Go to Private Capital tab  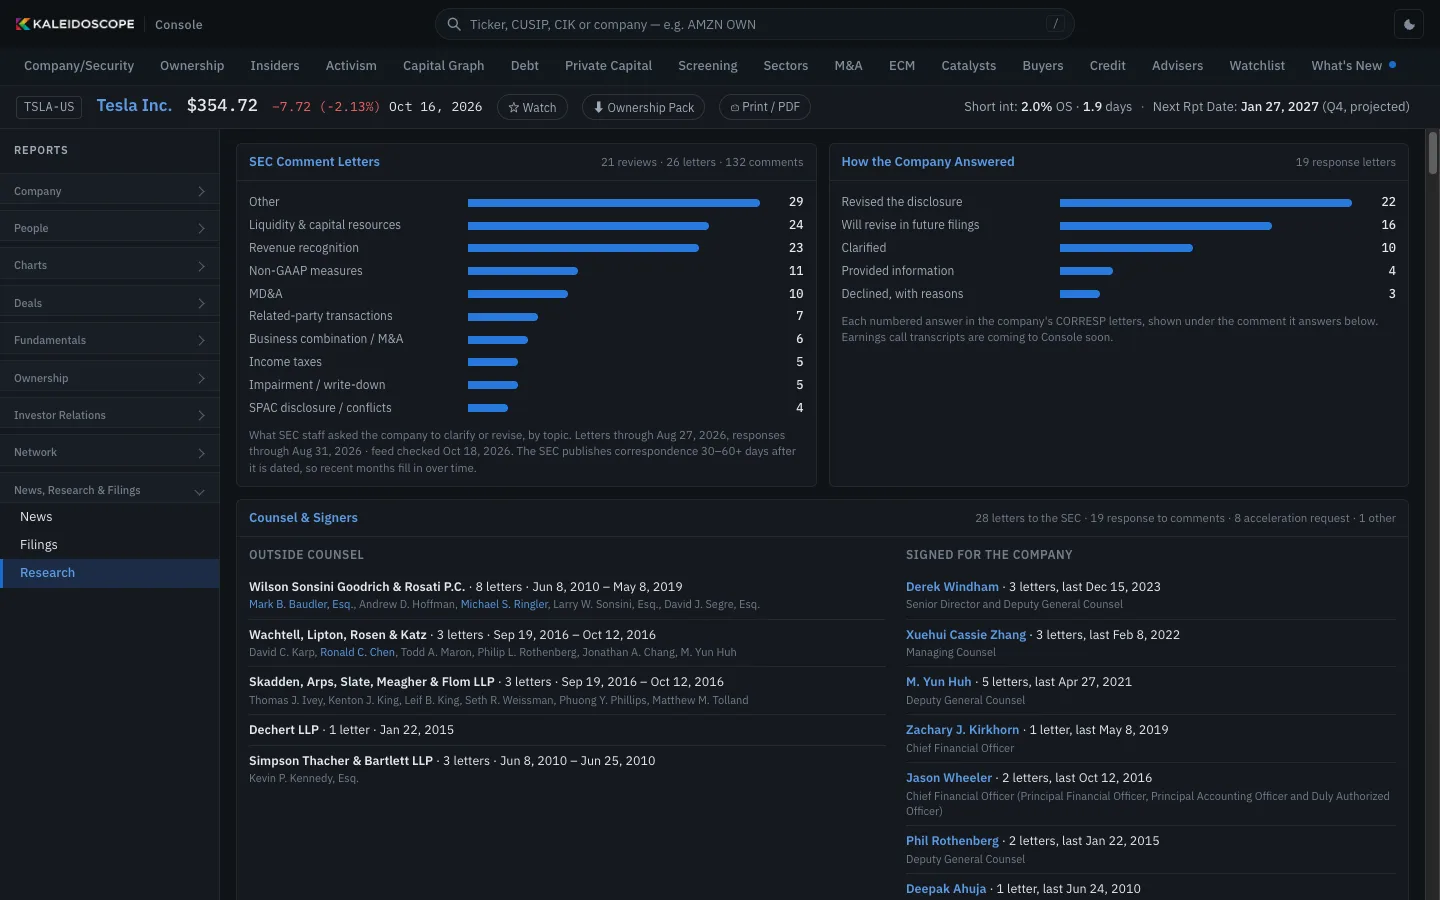pos(608,66)
